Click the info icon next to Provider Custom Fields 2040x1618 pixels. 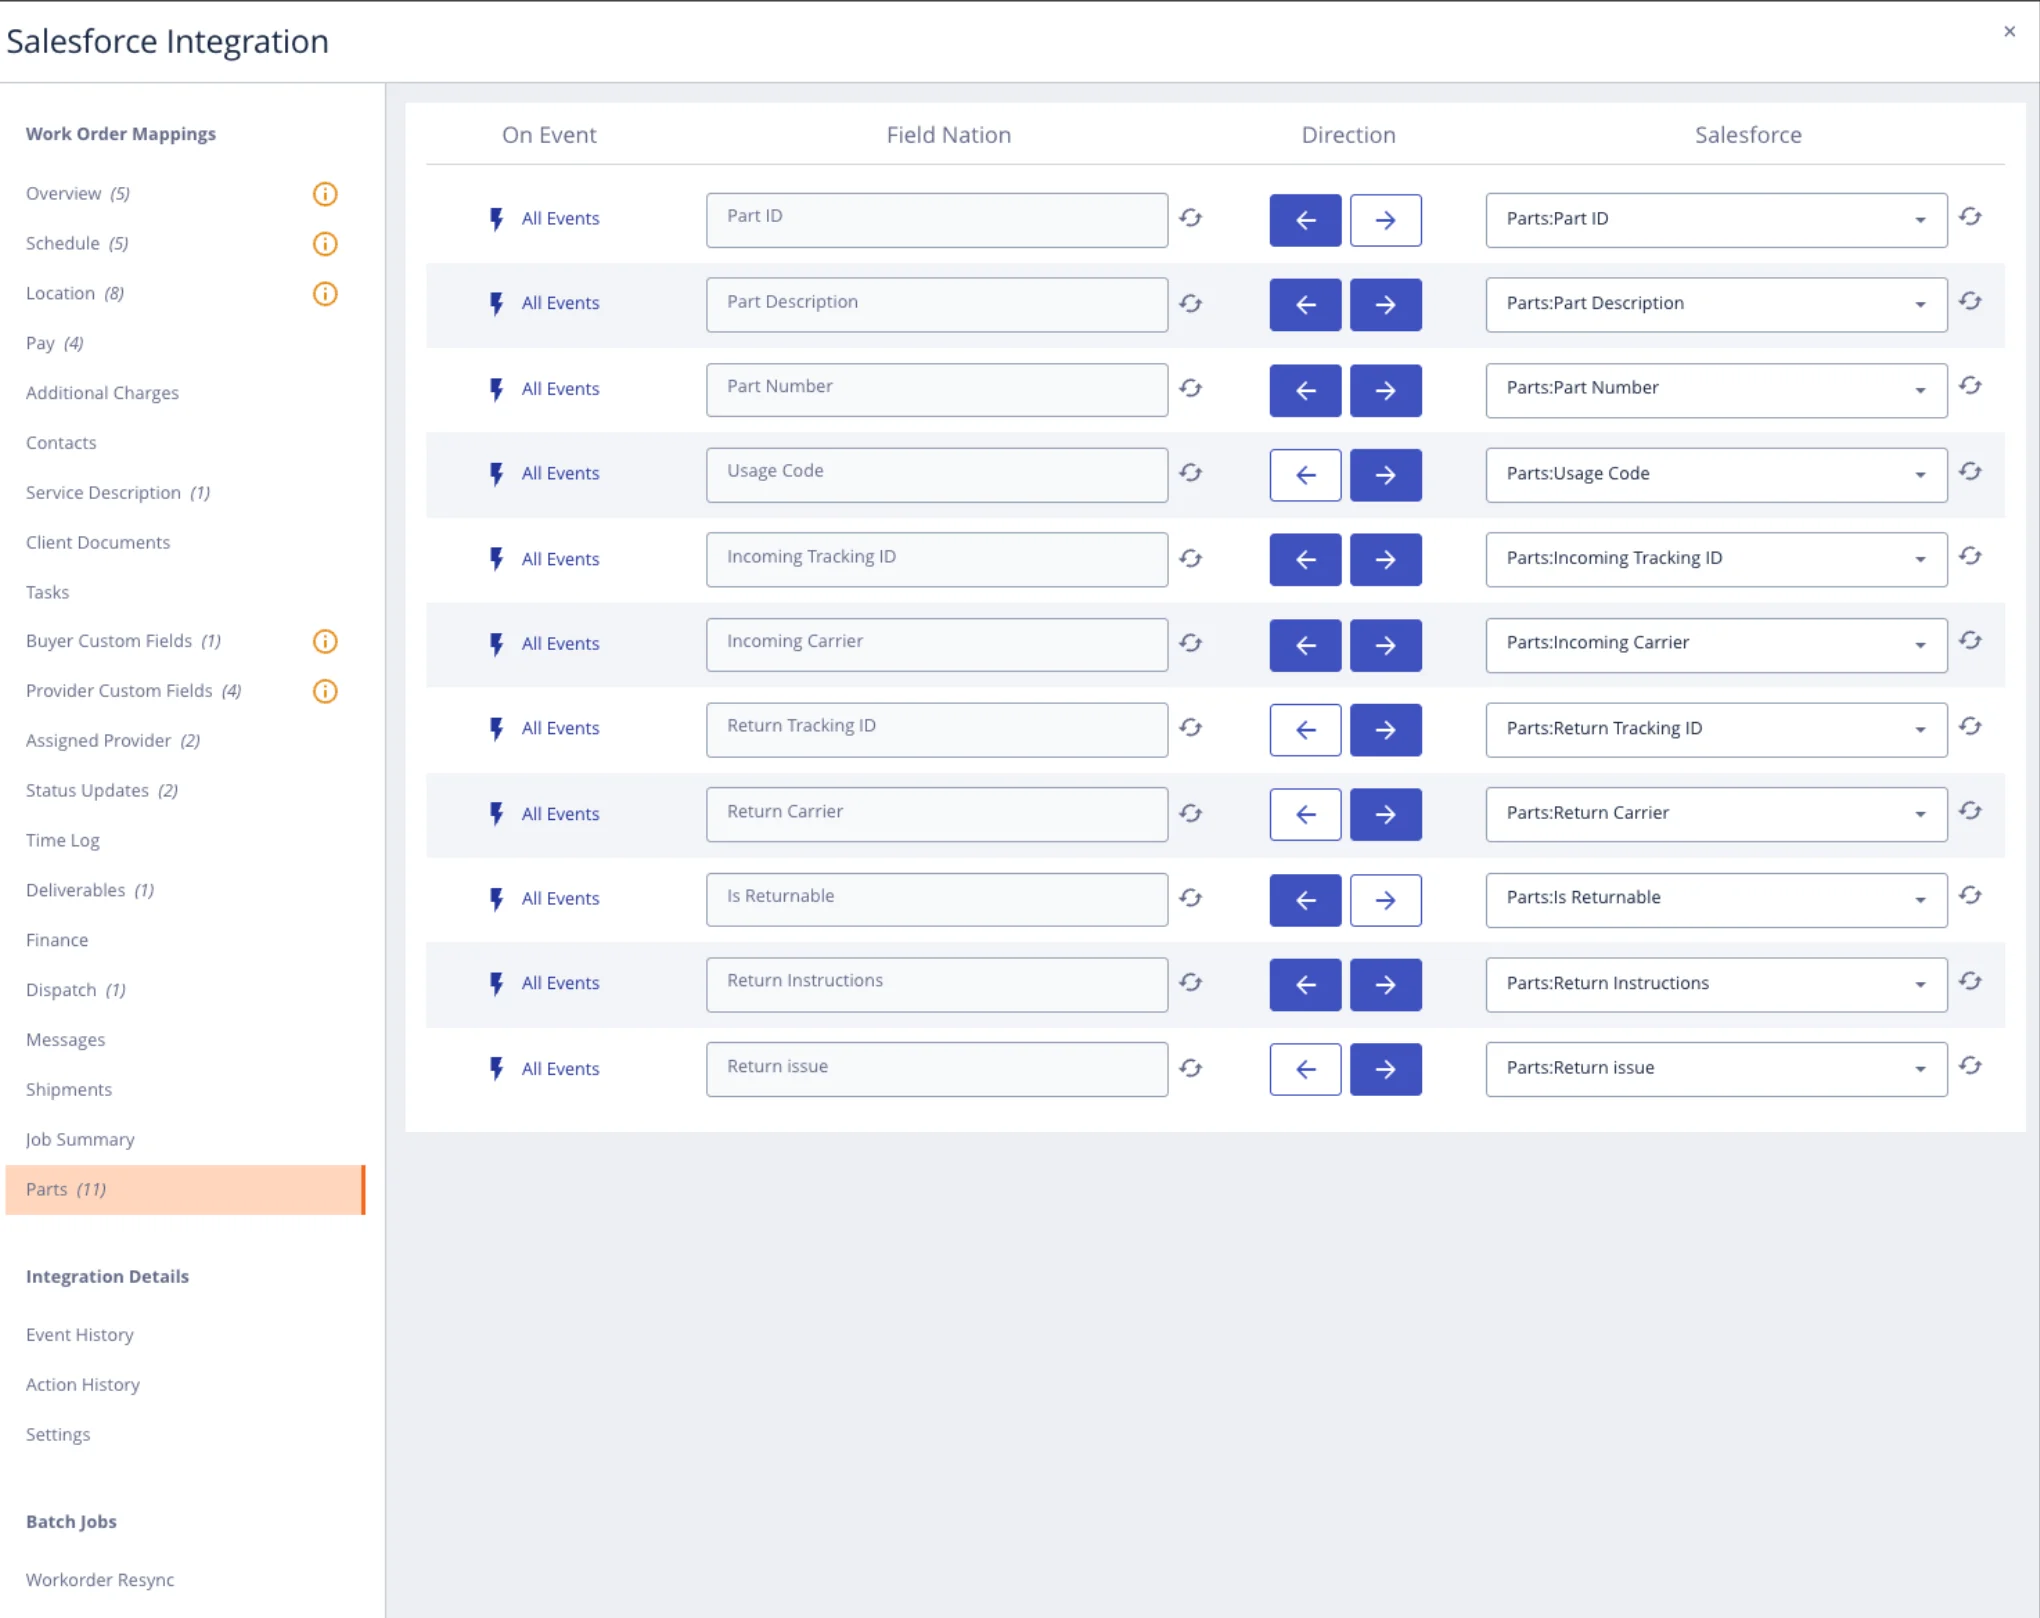pyautogui.click(x=325, y=691)
